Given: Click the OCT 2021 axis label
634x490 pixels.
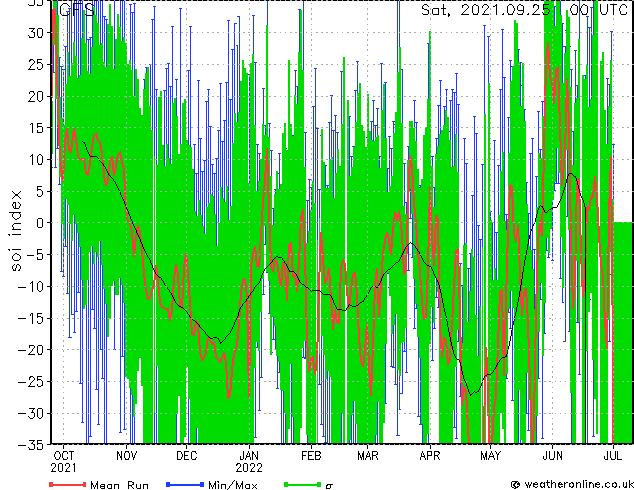Looking at the screenshot, I should pos(63,462).
